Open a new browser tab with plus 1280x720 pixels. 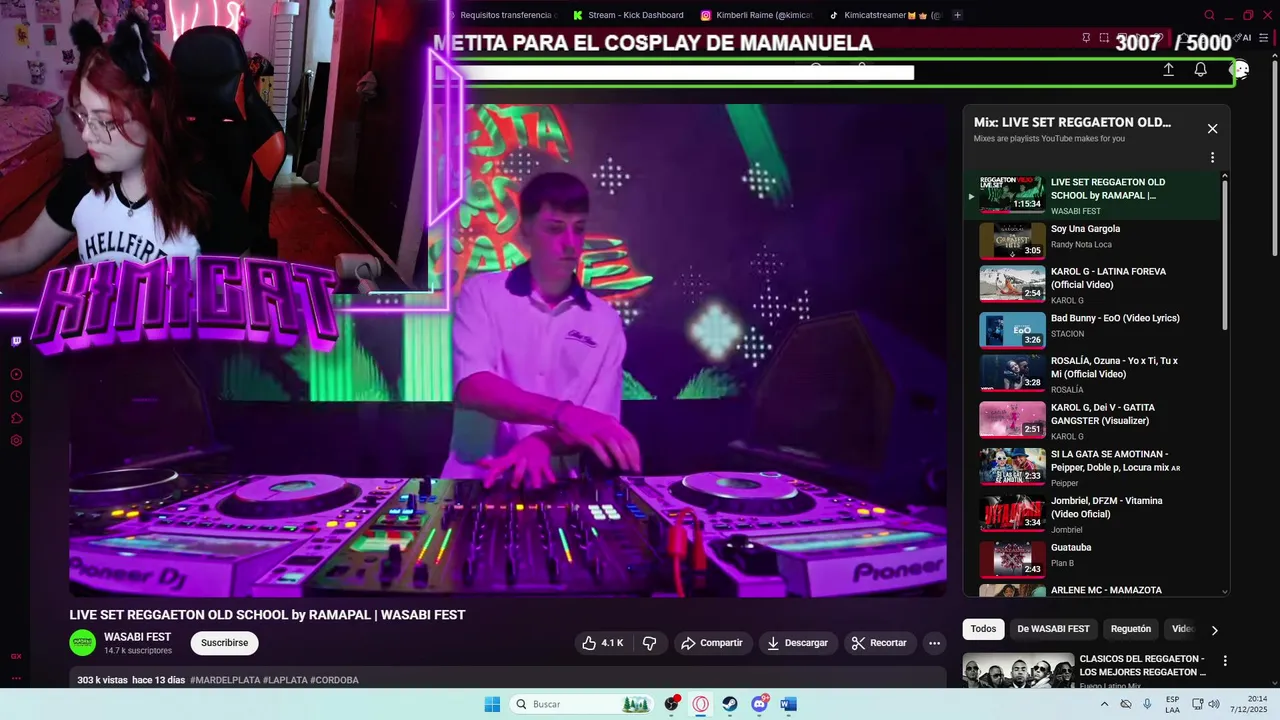tap(957, 15)
